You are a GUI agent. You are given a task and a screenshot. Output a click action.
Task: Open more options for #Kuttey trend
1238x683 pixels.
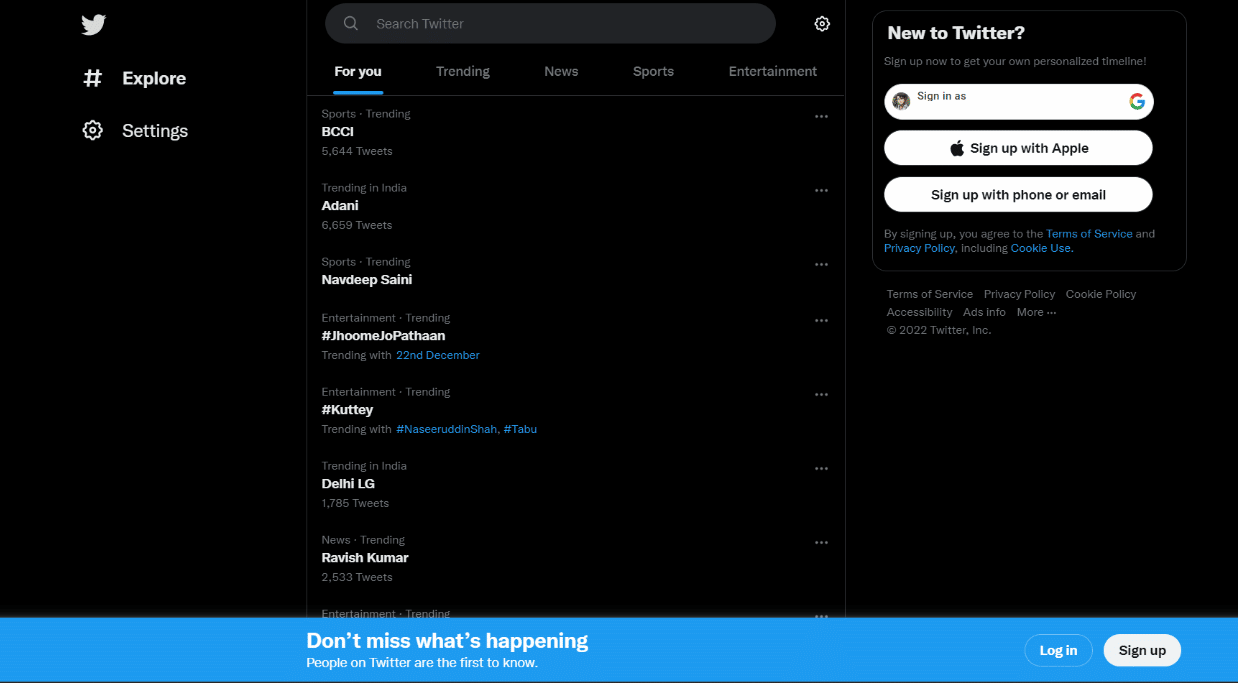(x=822, y=394)
